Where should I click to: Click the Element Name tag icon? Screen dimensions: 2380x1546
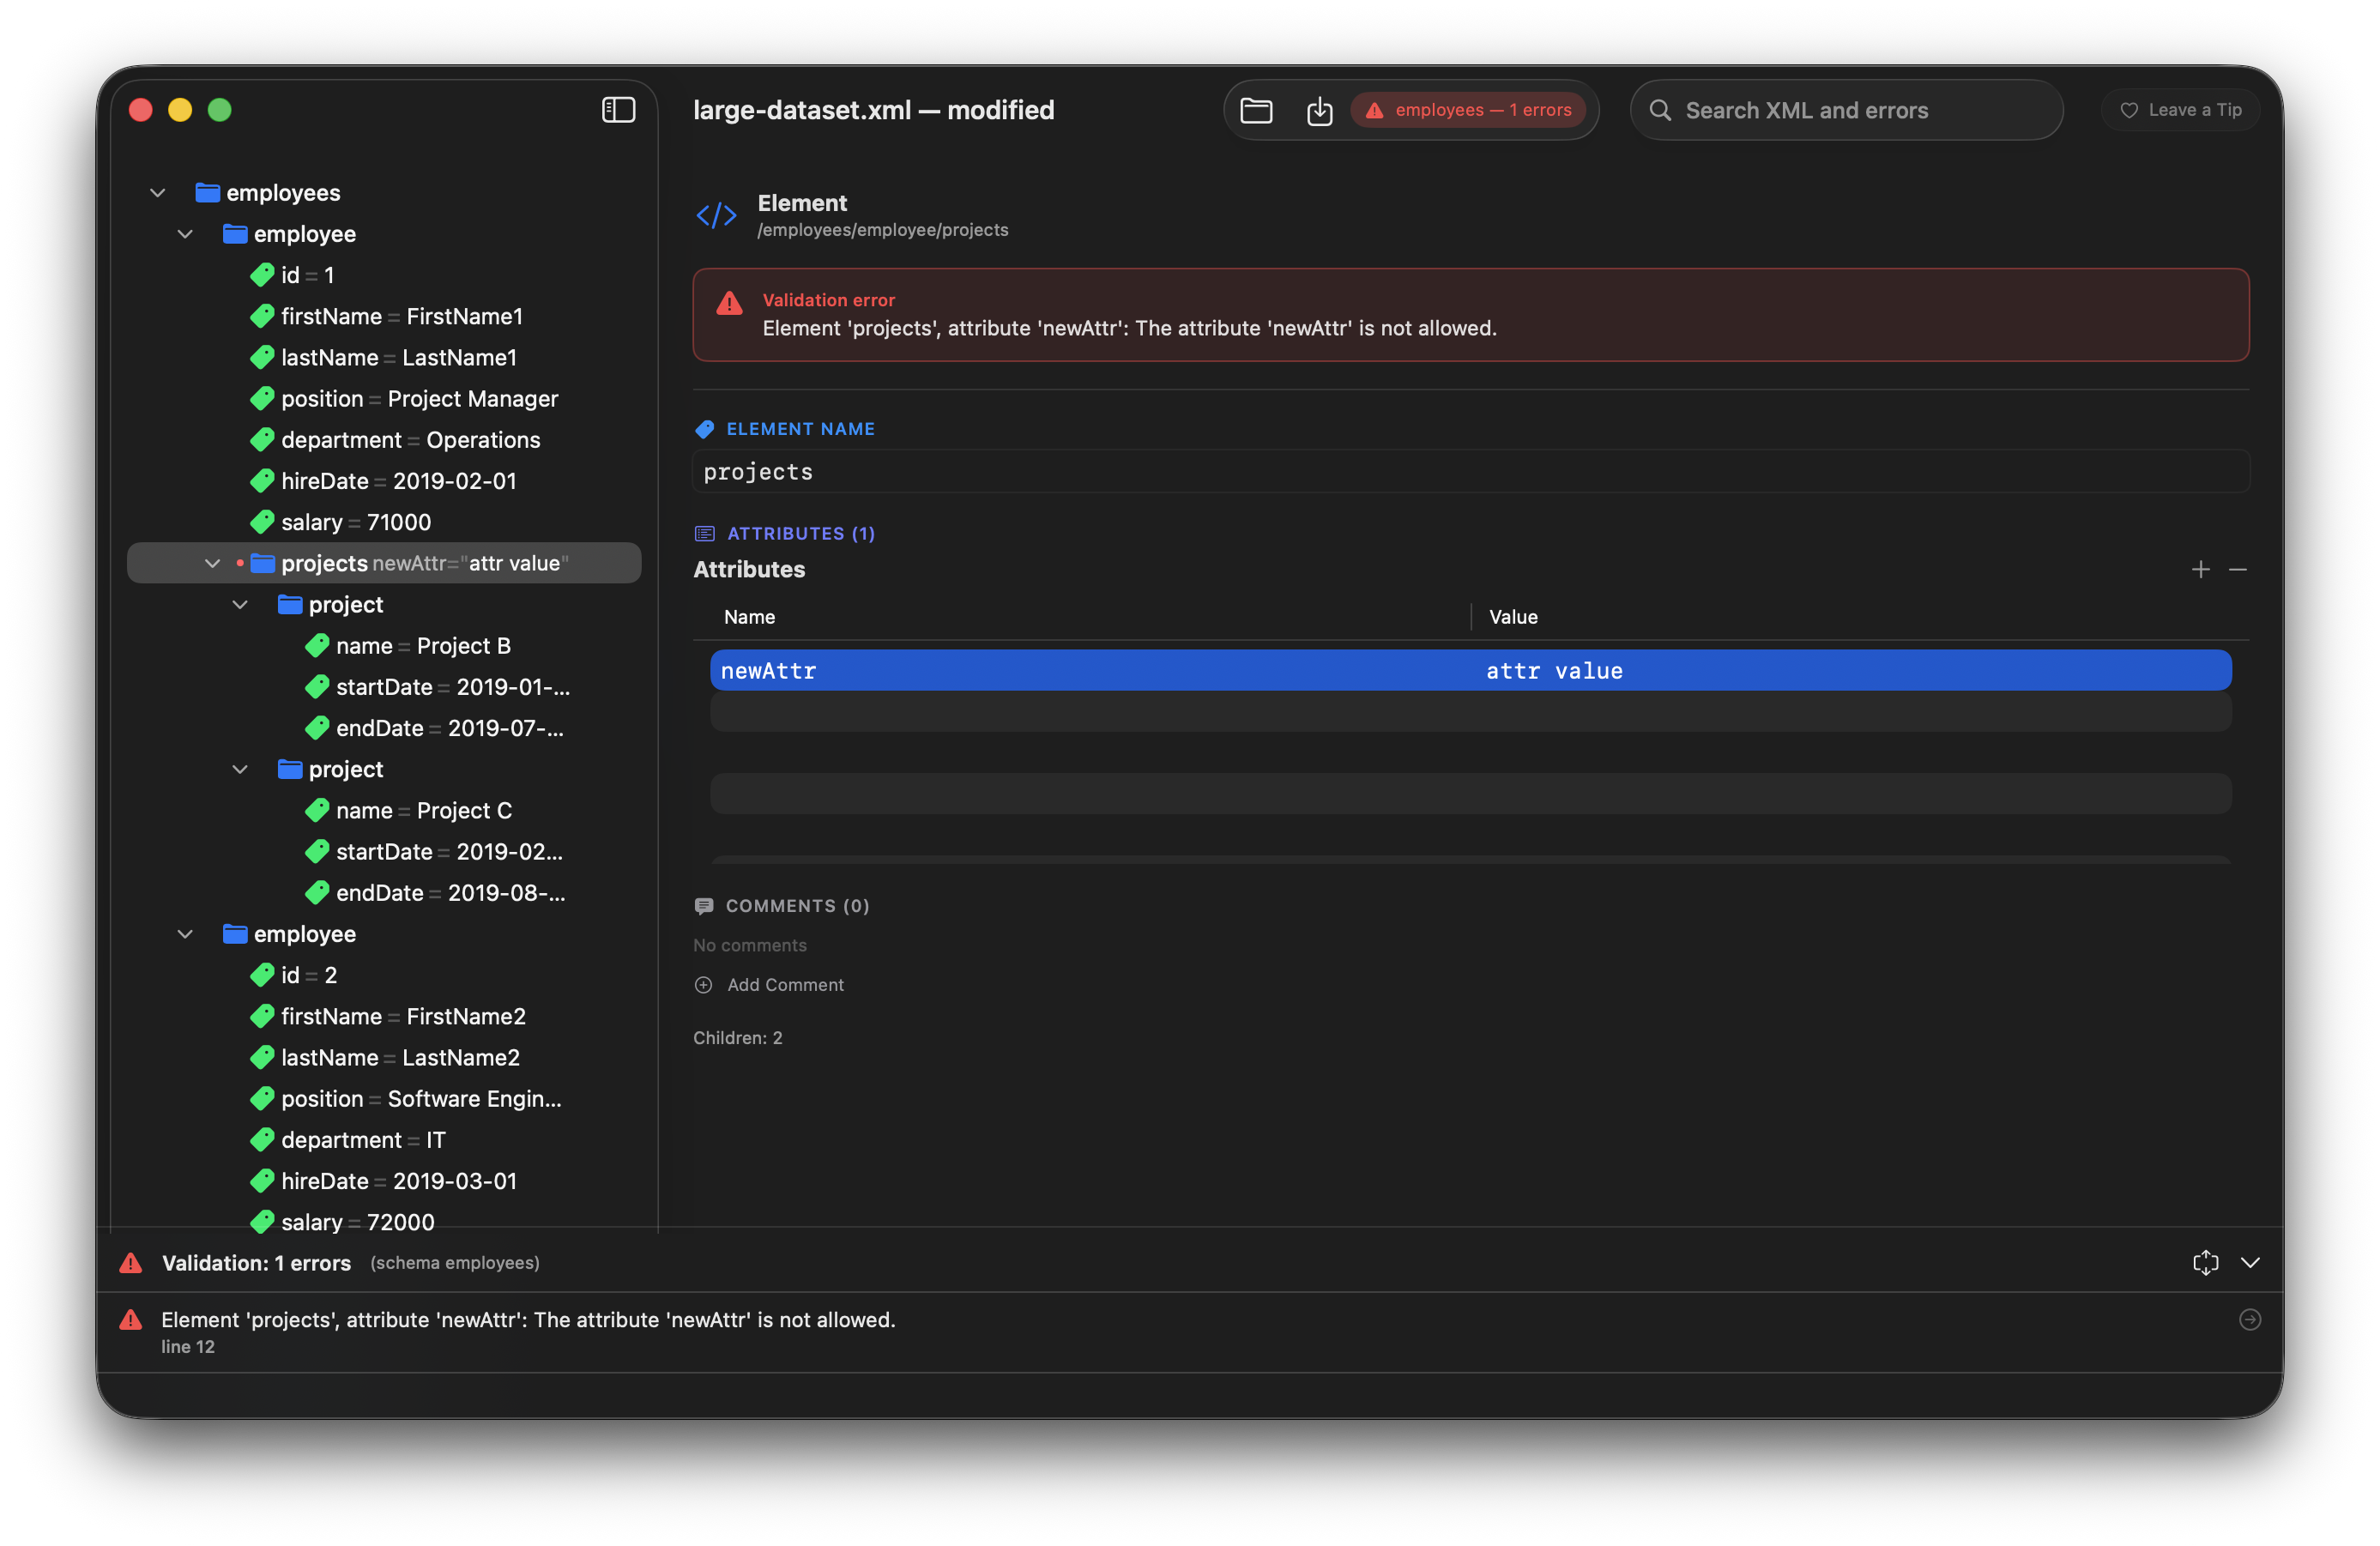click(704, 429)
